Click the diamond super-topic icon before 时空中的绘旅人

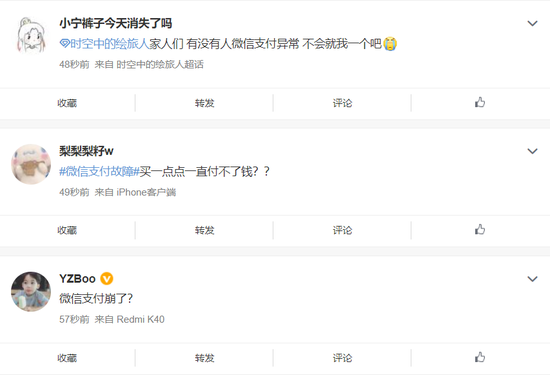tap(65, 43)
